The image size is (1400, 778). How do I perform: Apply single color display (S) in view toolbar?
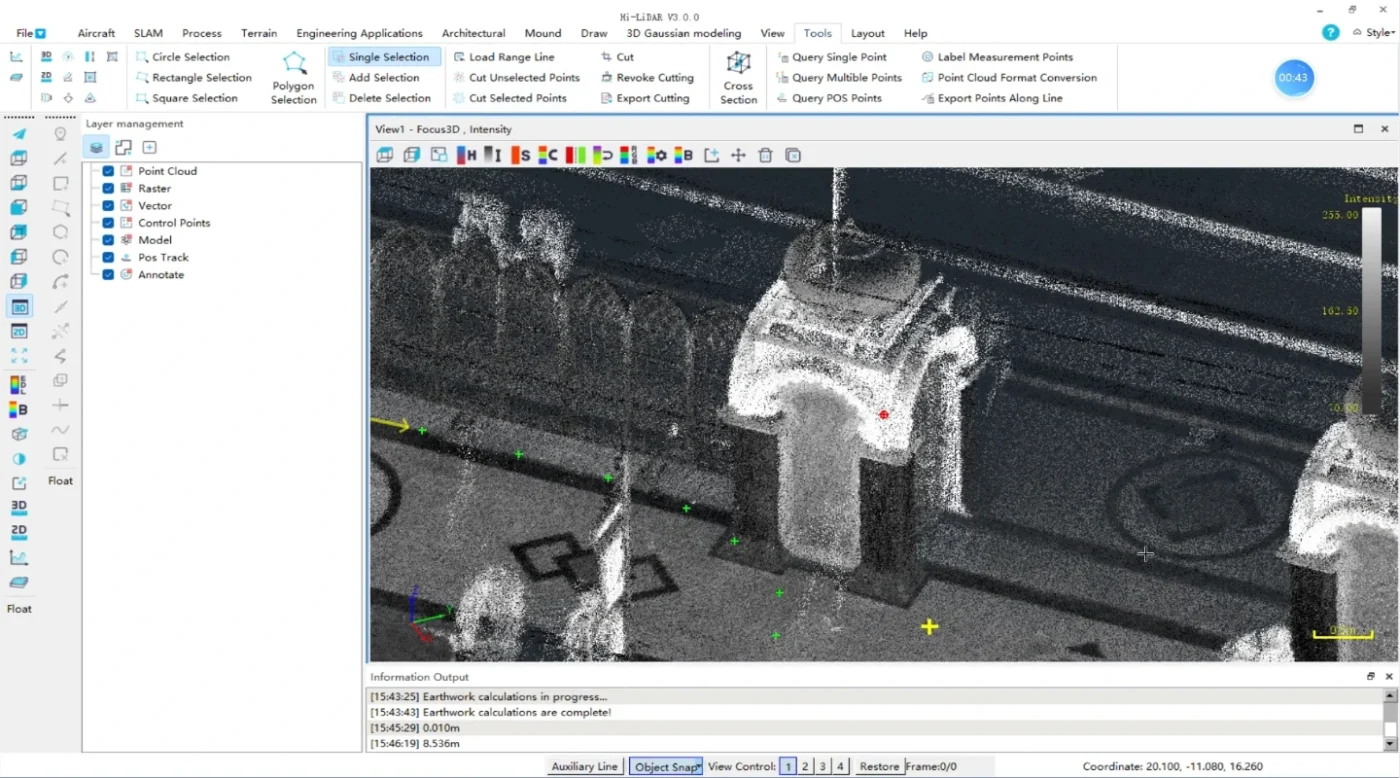point(520,155)
